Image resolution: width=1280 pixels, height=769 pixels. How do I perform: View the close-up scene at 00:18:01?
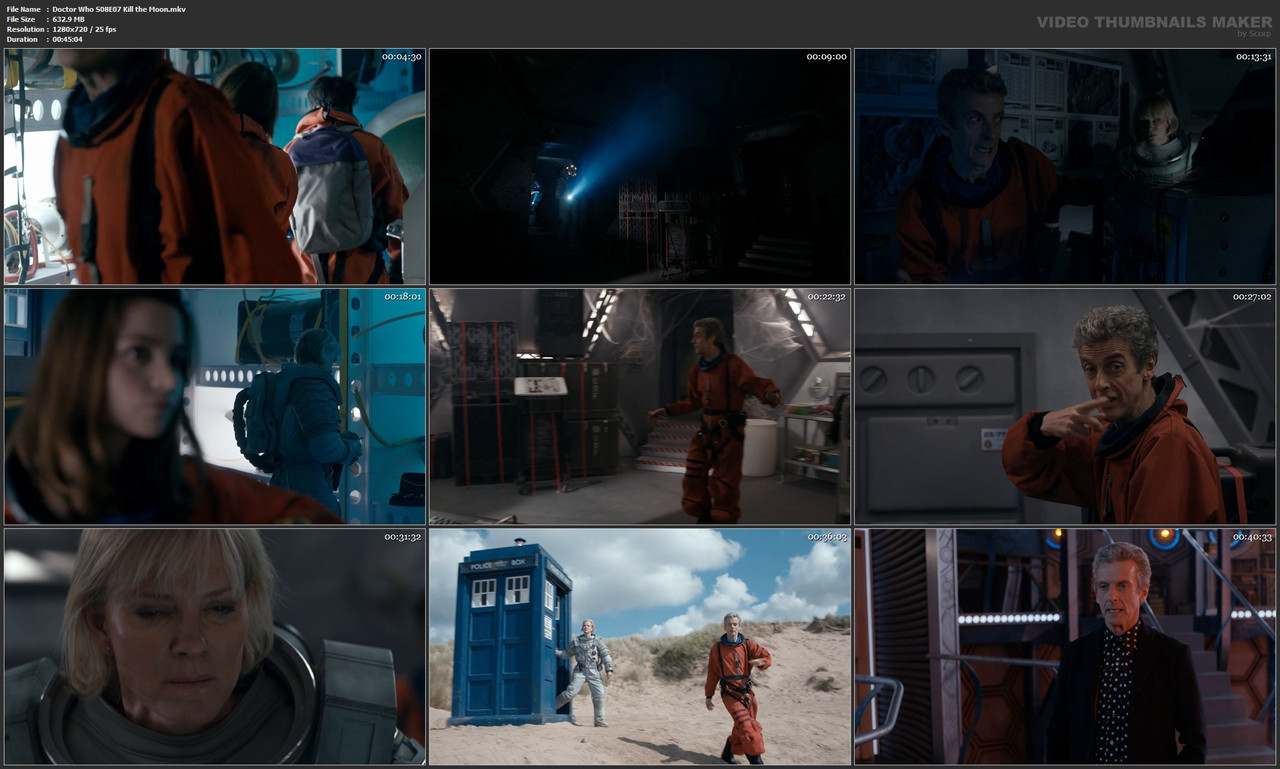click(215, 406)
